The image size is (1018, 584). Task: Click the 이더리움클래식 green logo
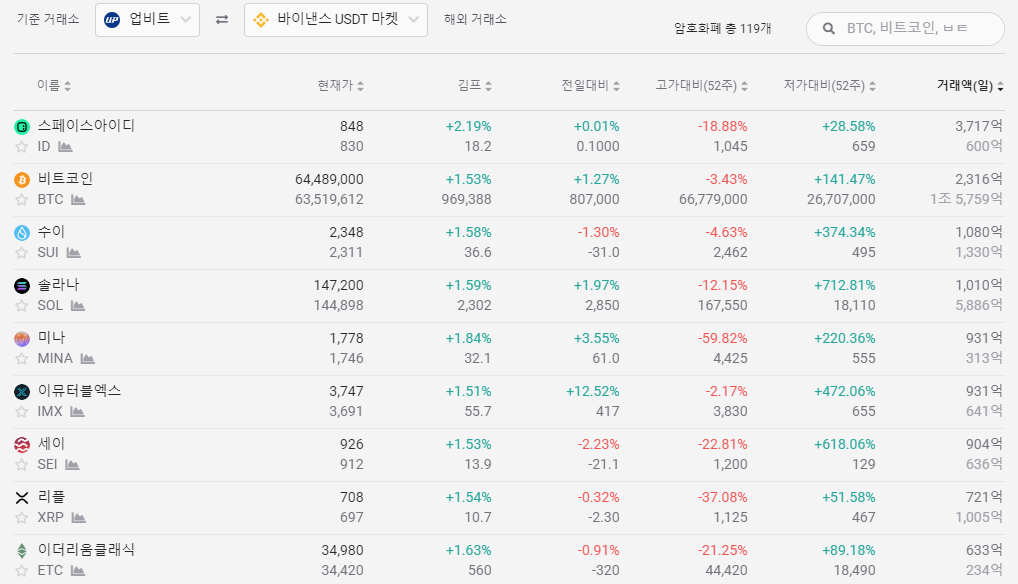22,551
